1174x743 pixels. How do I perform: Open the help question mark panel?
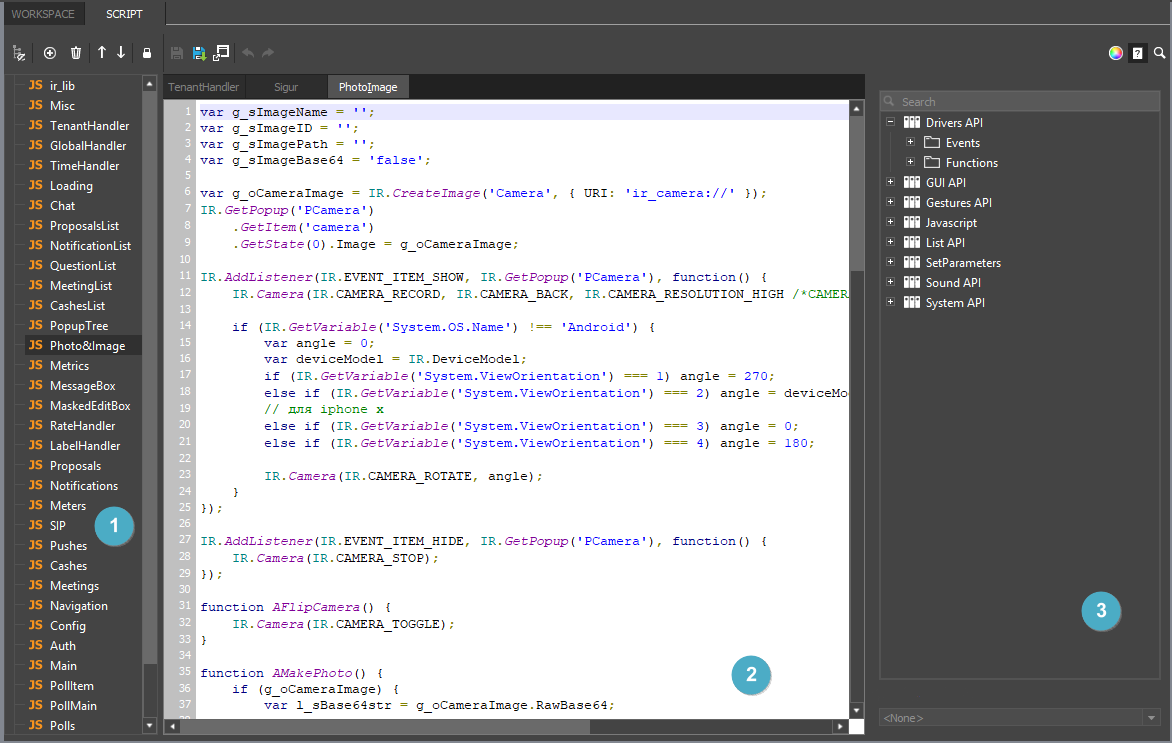tap(1137, 52)
